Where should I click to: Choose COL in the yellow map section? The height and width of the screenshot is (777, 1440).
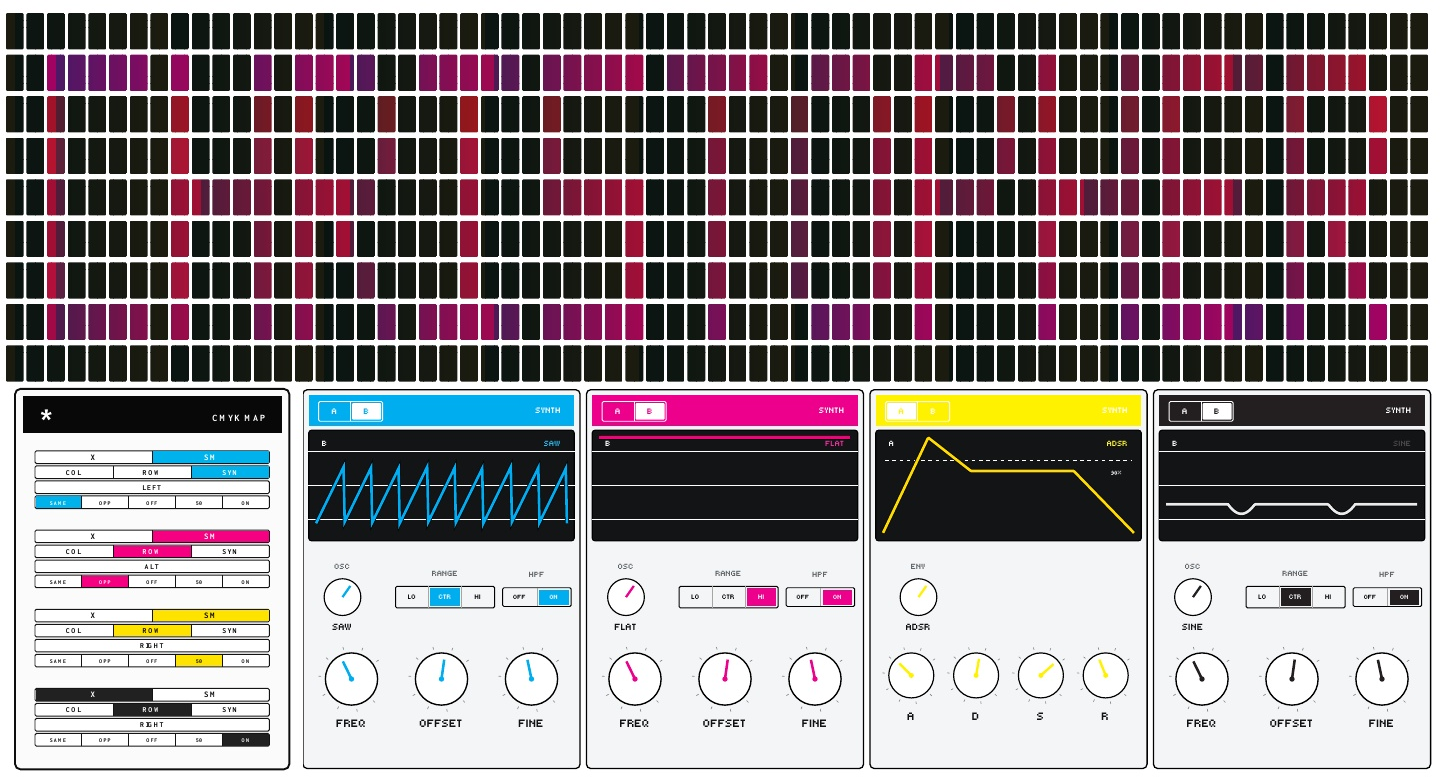[x=74, y=630]
